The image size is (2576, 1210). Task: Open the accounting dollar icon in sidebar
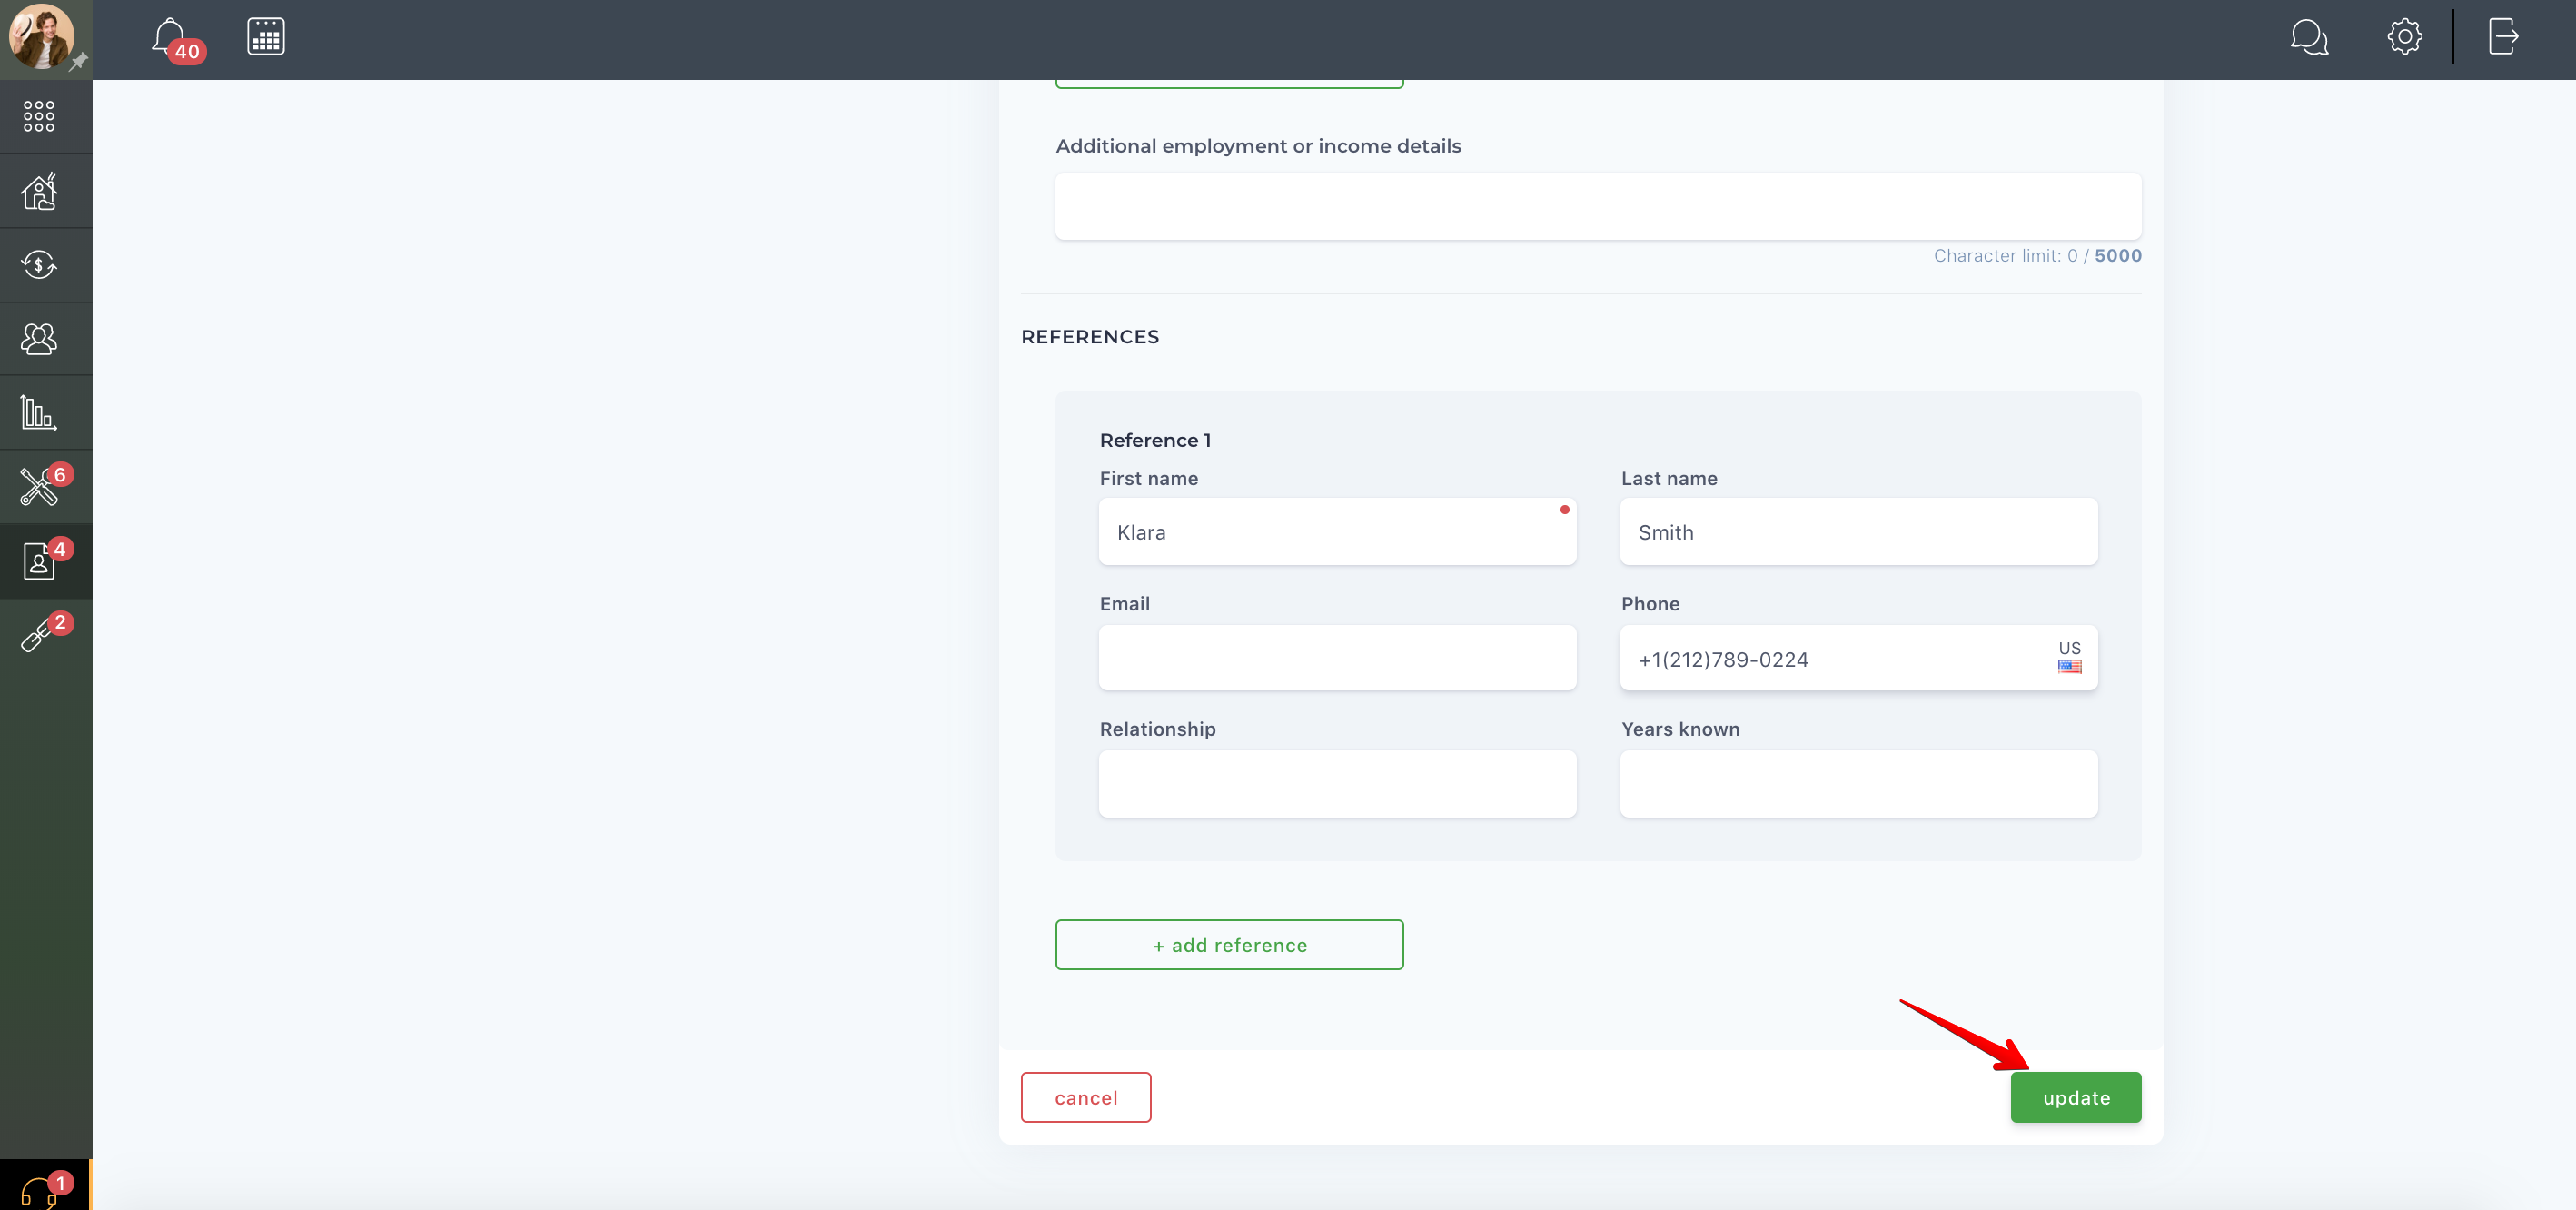[39, 265]
